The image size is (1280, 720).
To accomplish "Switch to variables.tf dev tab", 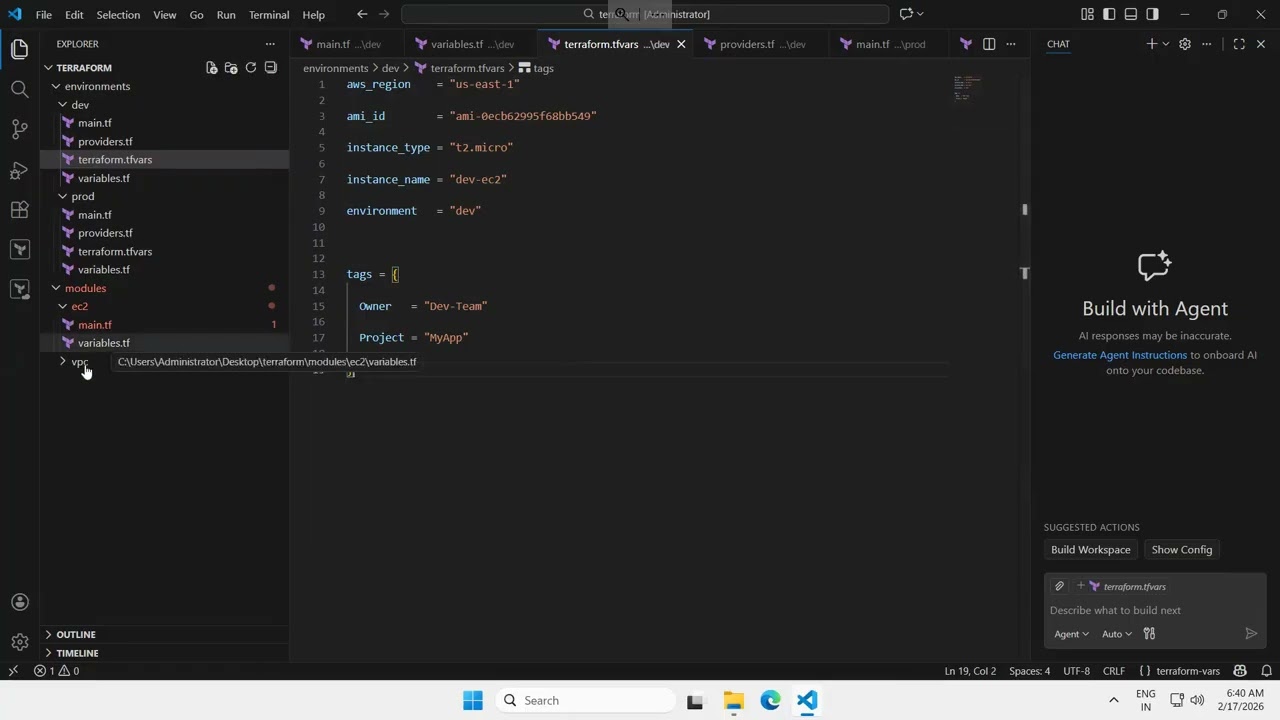I will [473, 44].
